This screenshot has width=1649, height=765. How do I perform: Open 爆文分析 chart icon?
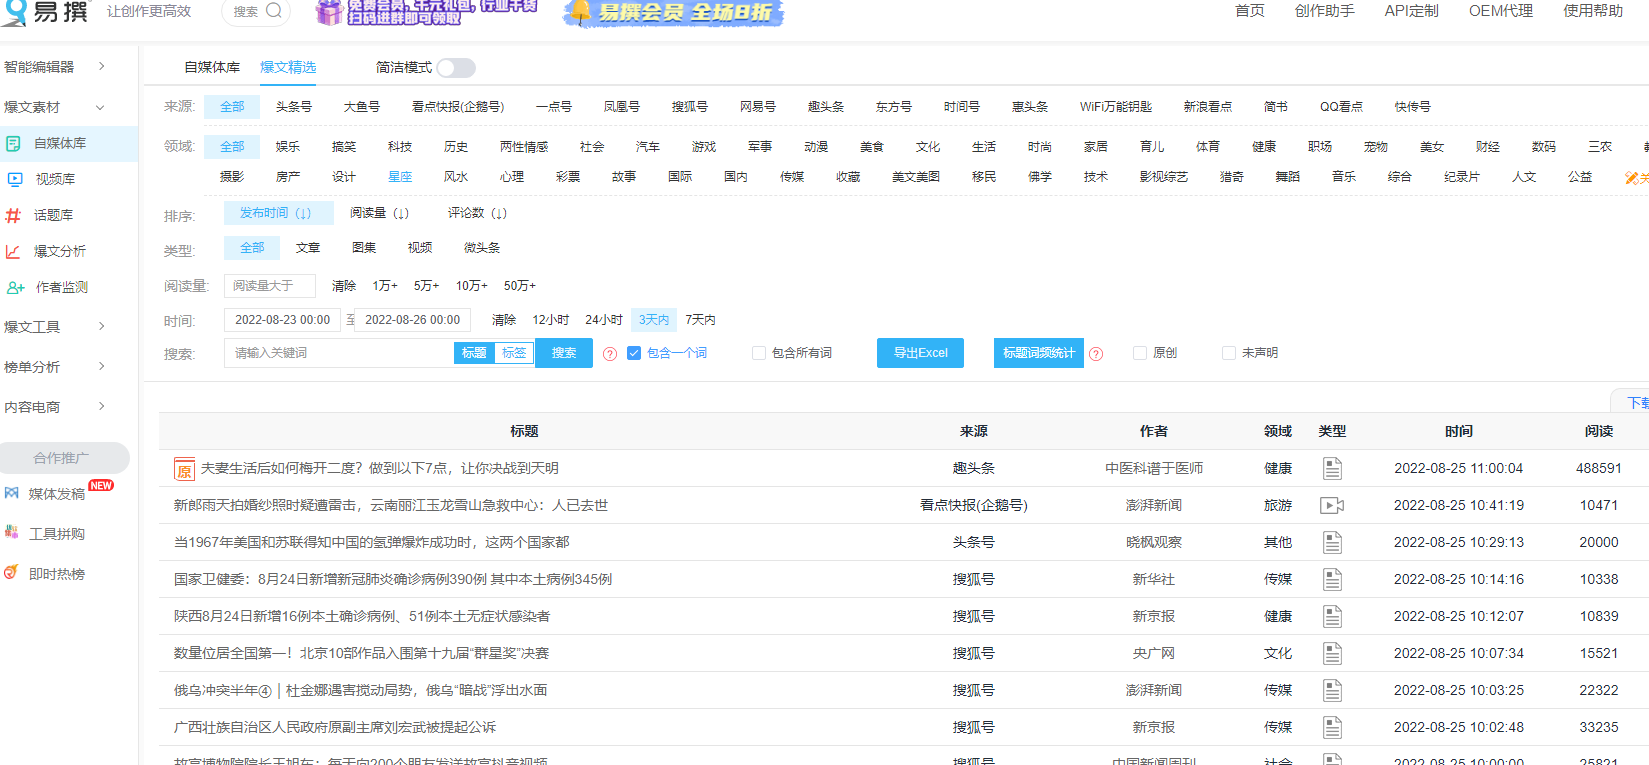pyautogui.click(x=13, y=251)
